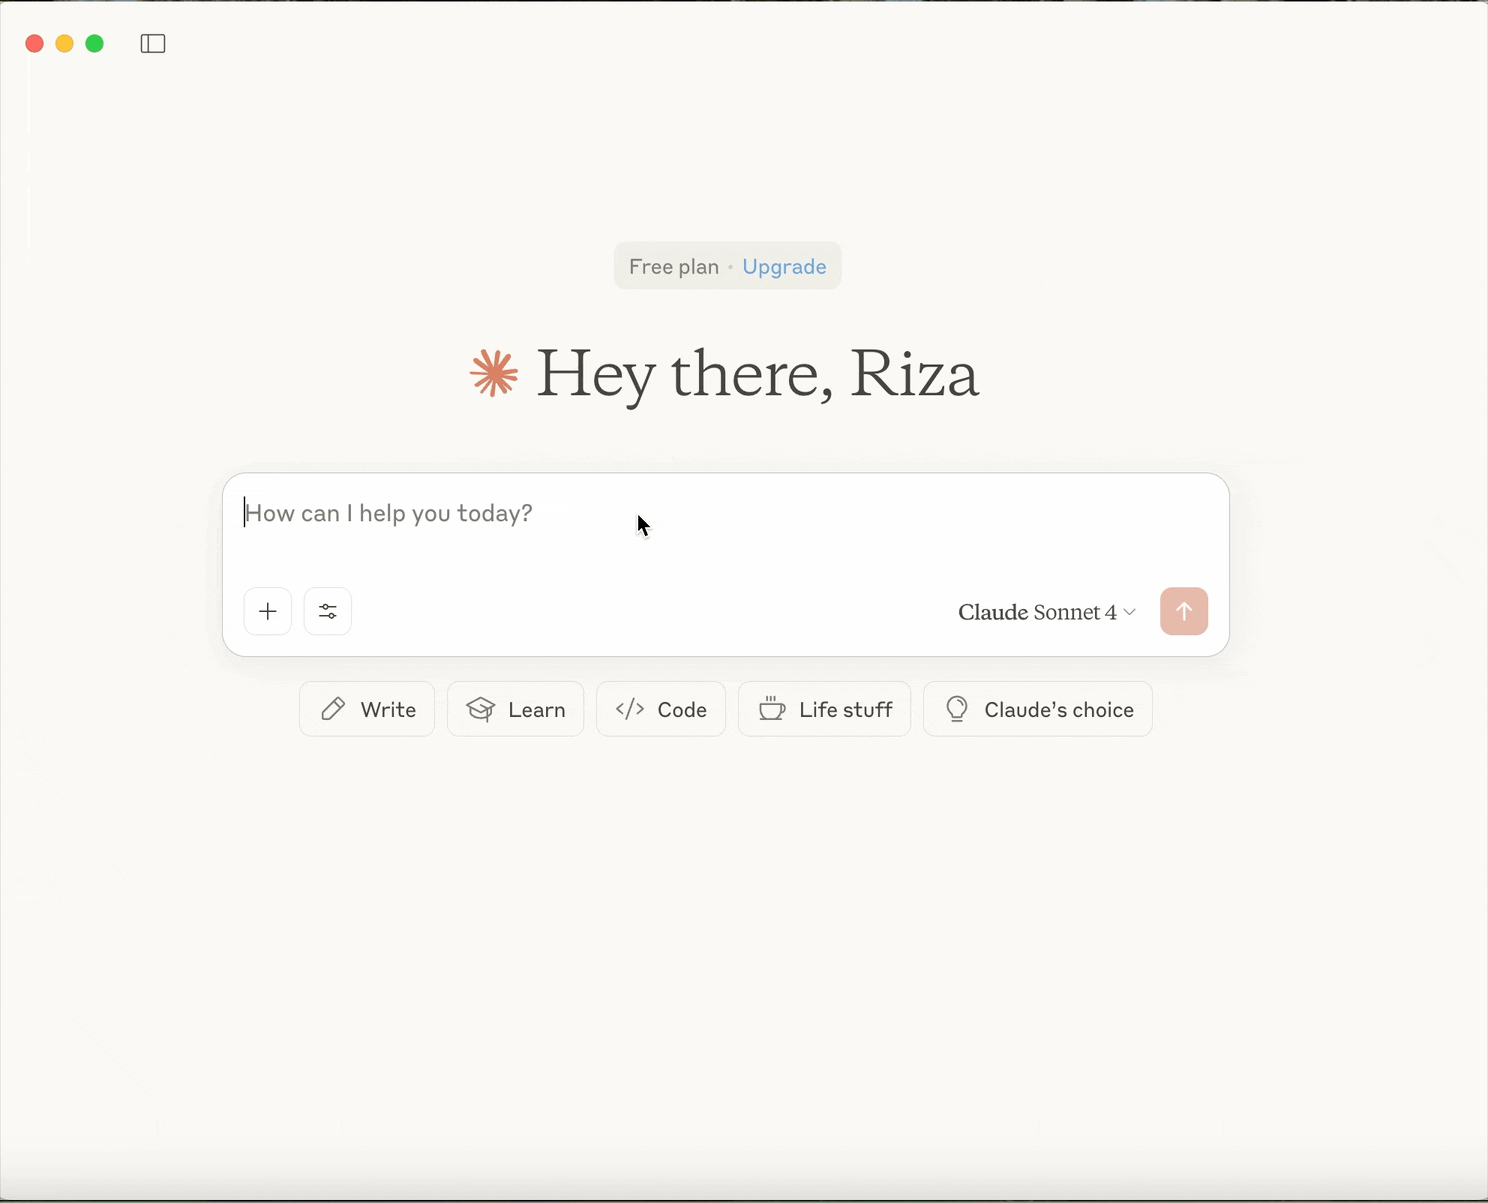Open search and tools settings icon
The image size is (1488, 1203).
[328, 611]
